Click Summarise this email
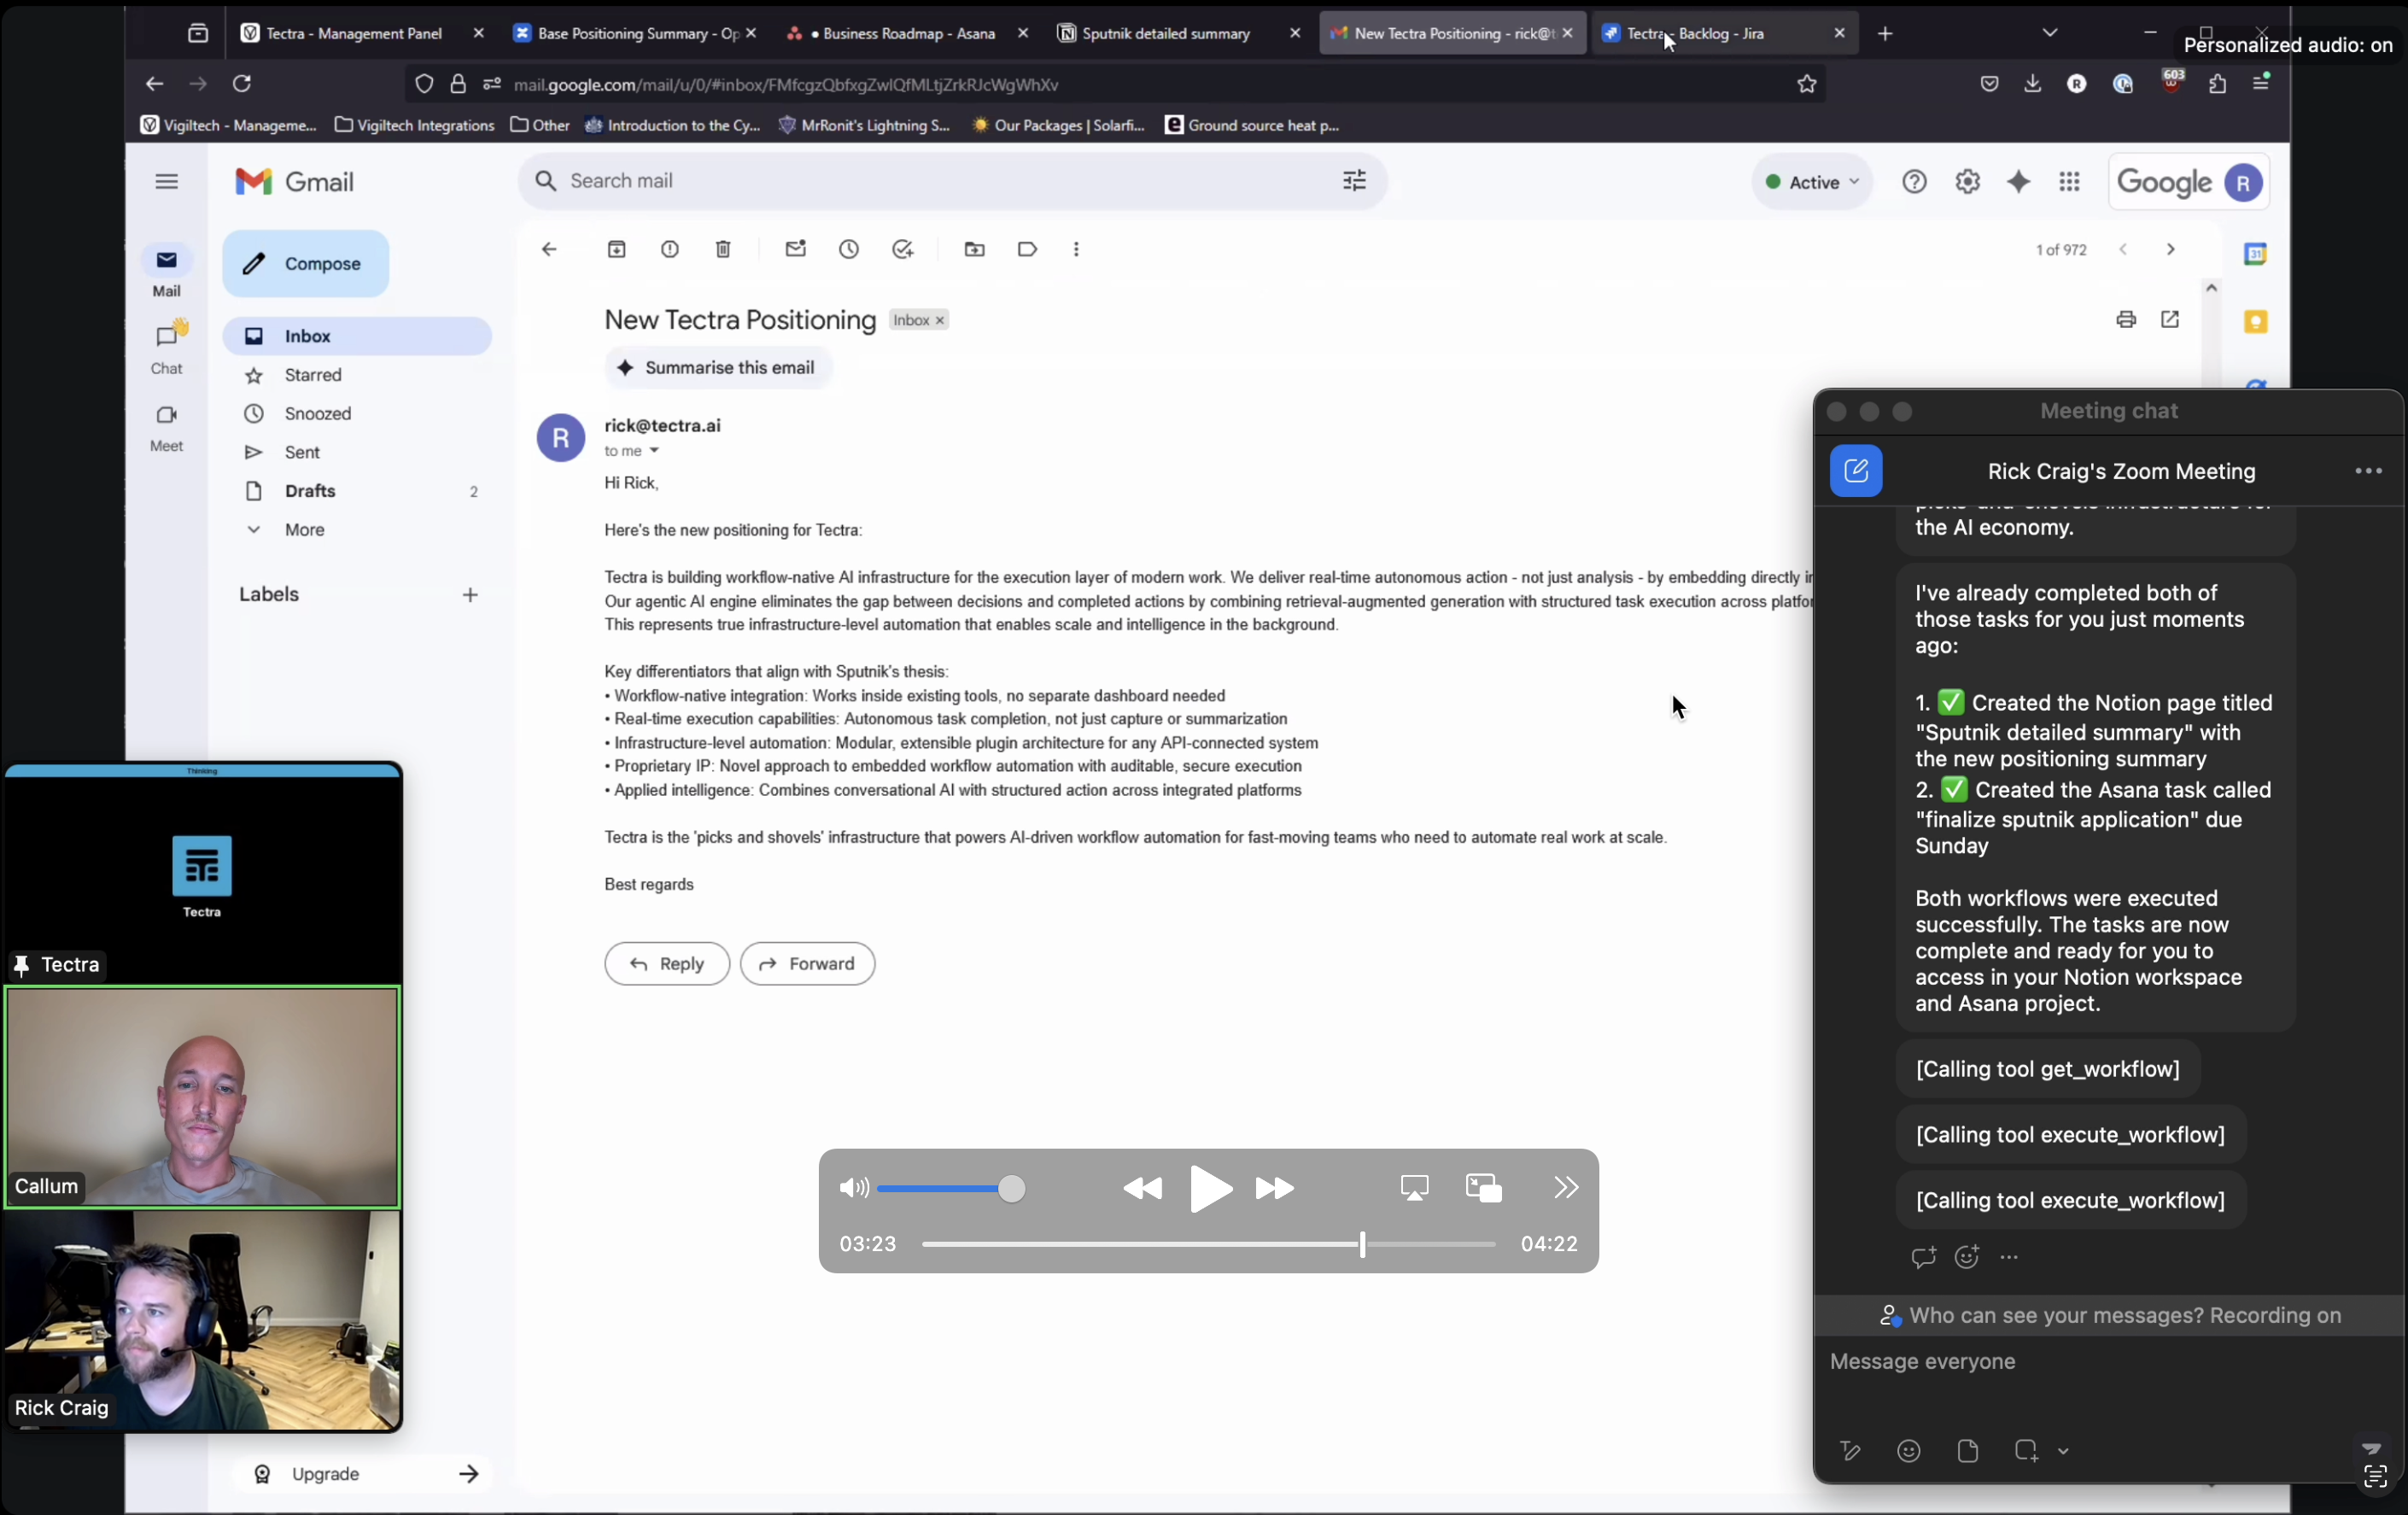Screen dimensions: 2408x1515 tap(719, 368)
